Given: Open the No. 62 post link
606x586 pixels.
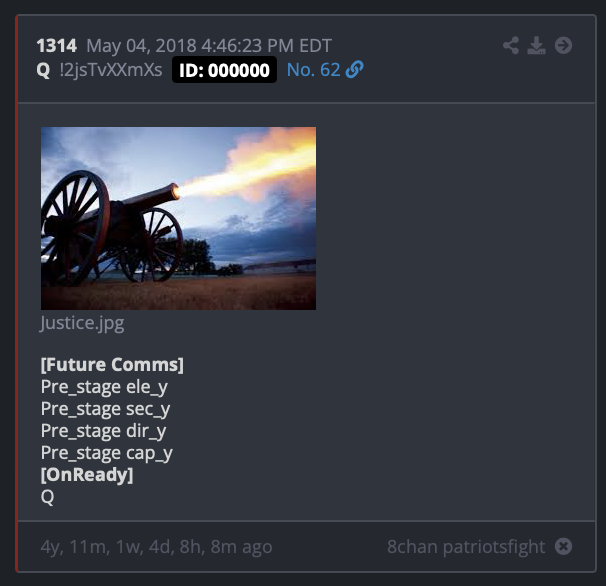Looking at the screenshot, I should click(x=313, y=70).
